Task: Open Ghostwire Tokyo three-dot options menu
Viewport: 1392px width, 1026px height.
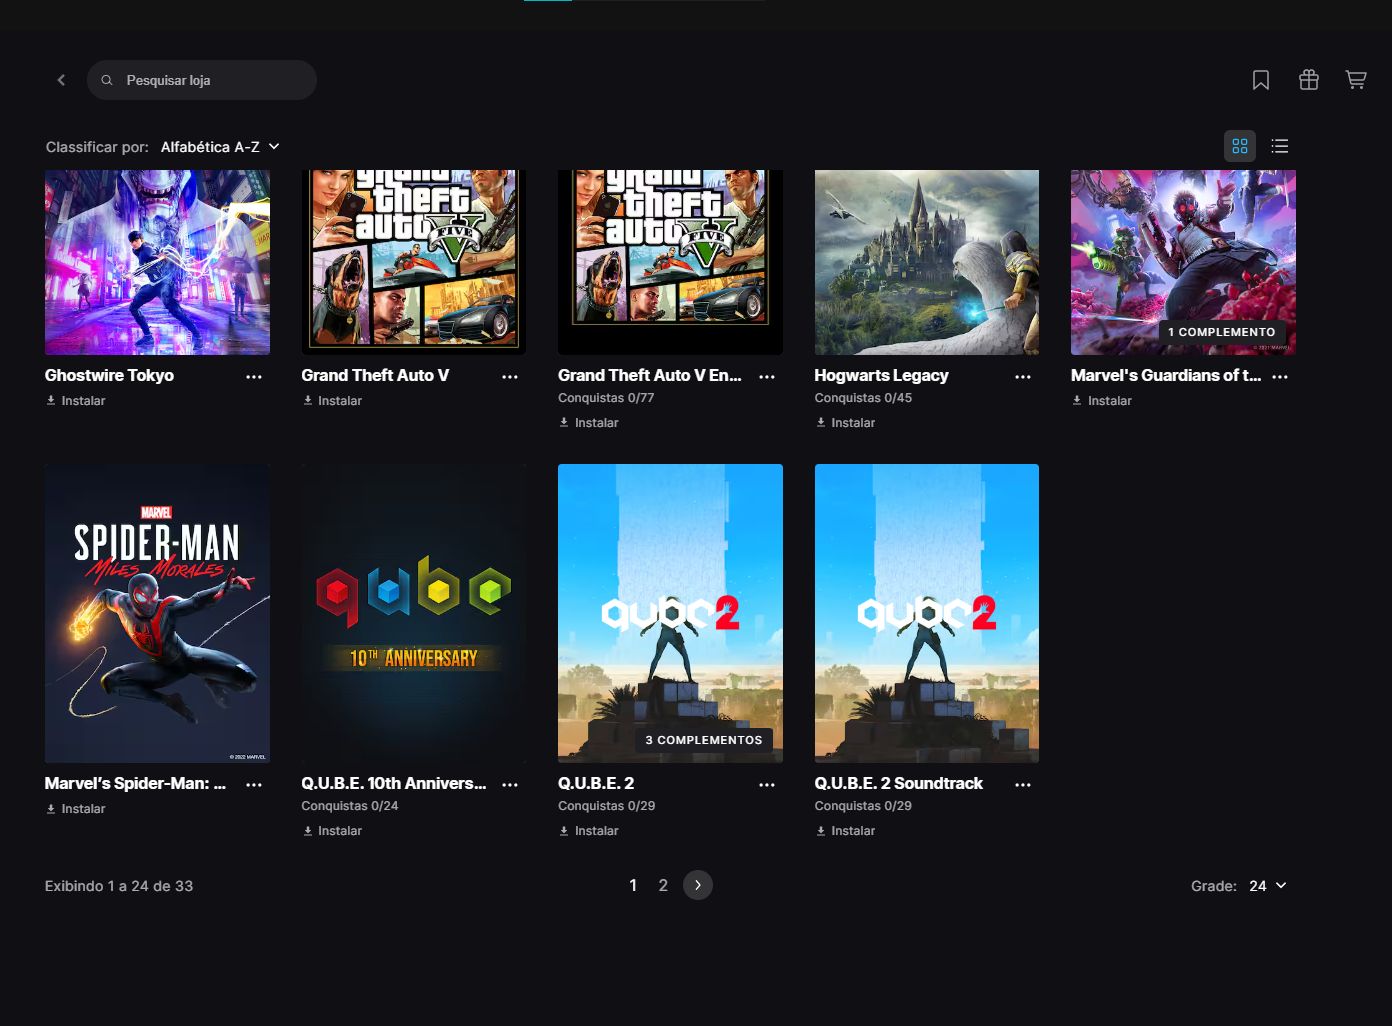Action: (254, 377)
